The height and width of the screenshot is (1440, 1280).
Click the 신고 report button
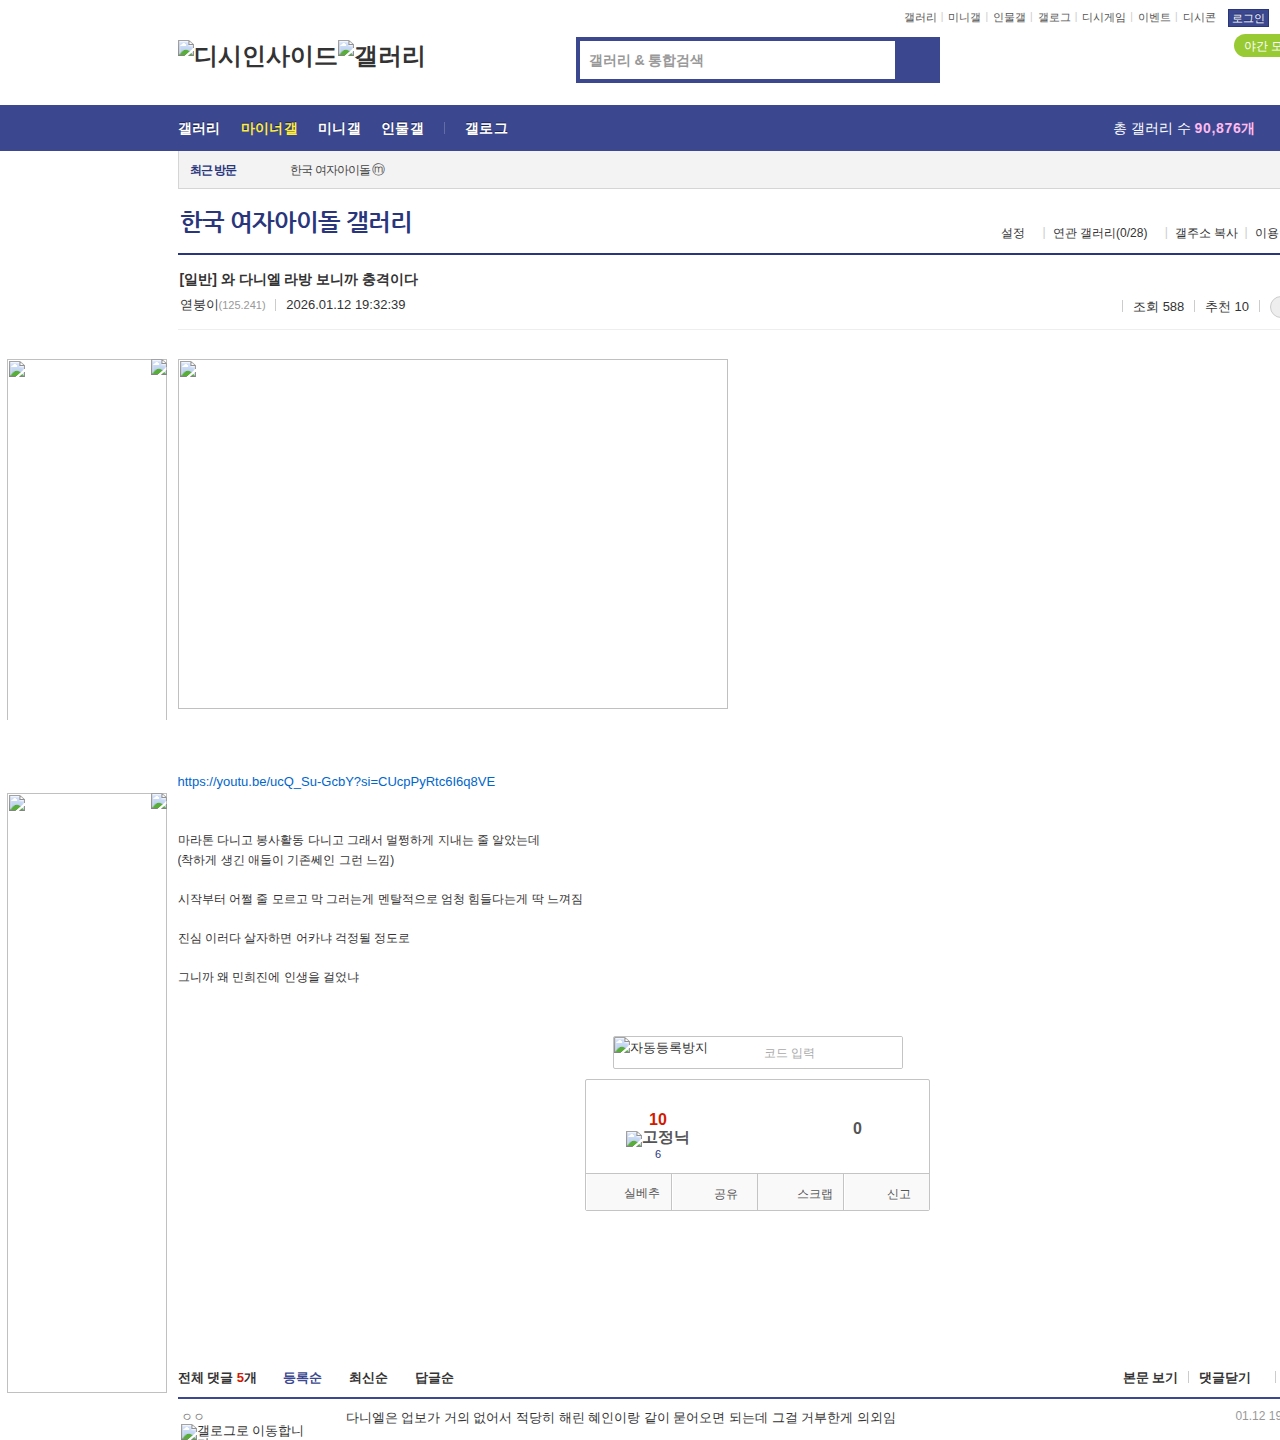tap(898, 1194)
